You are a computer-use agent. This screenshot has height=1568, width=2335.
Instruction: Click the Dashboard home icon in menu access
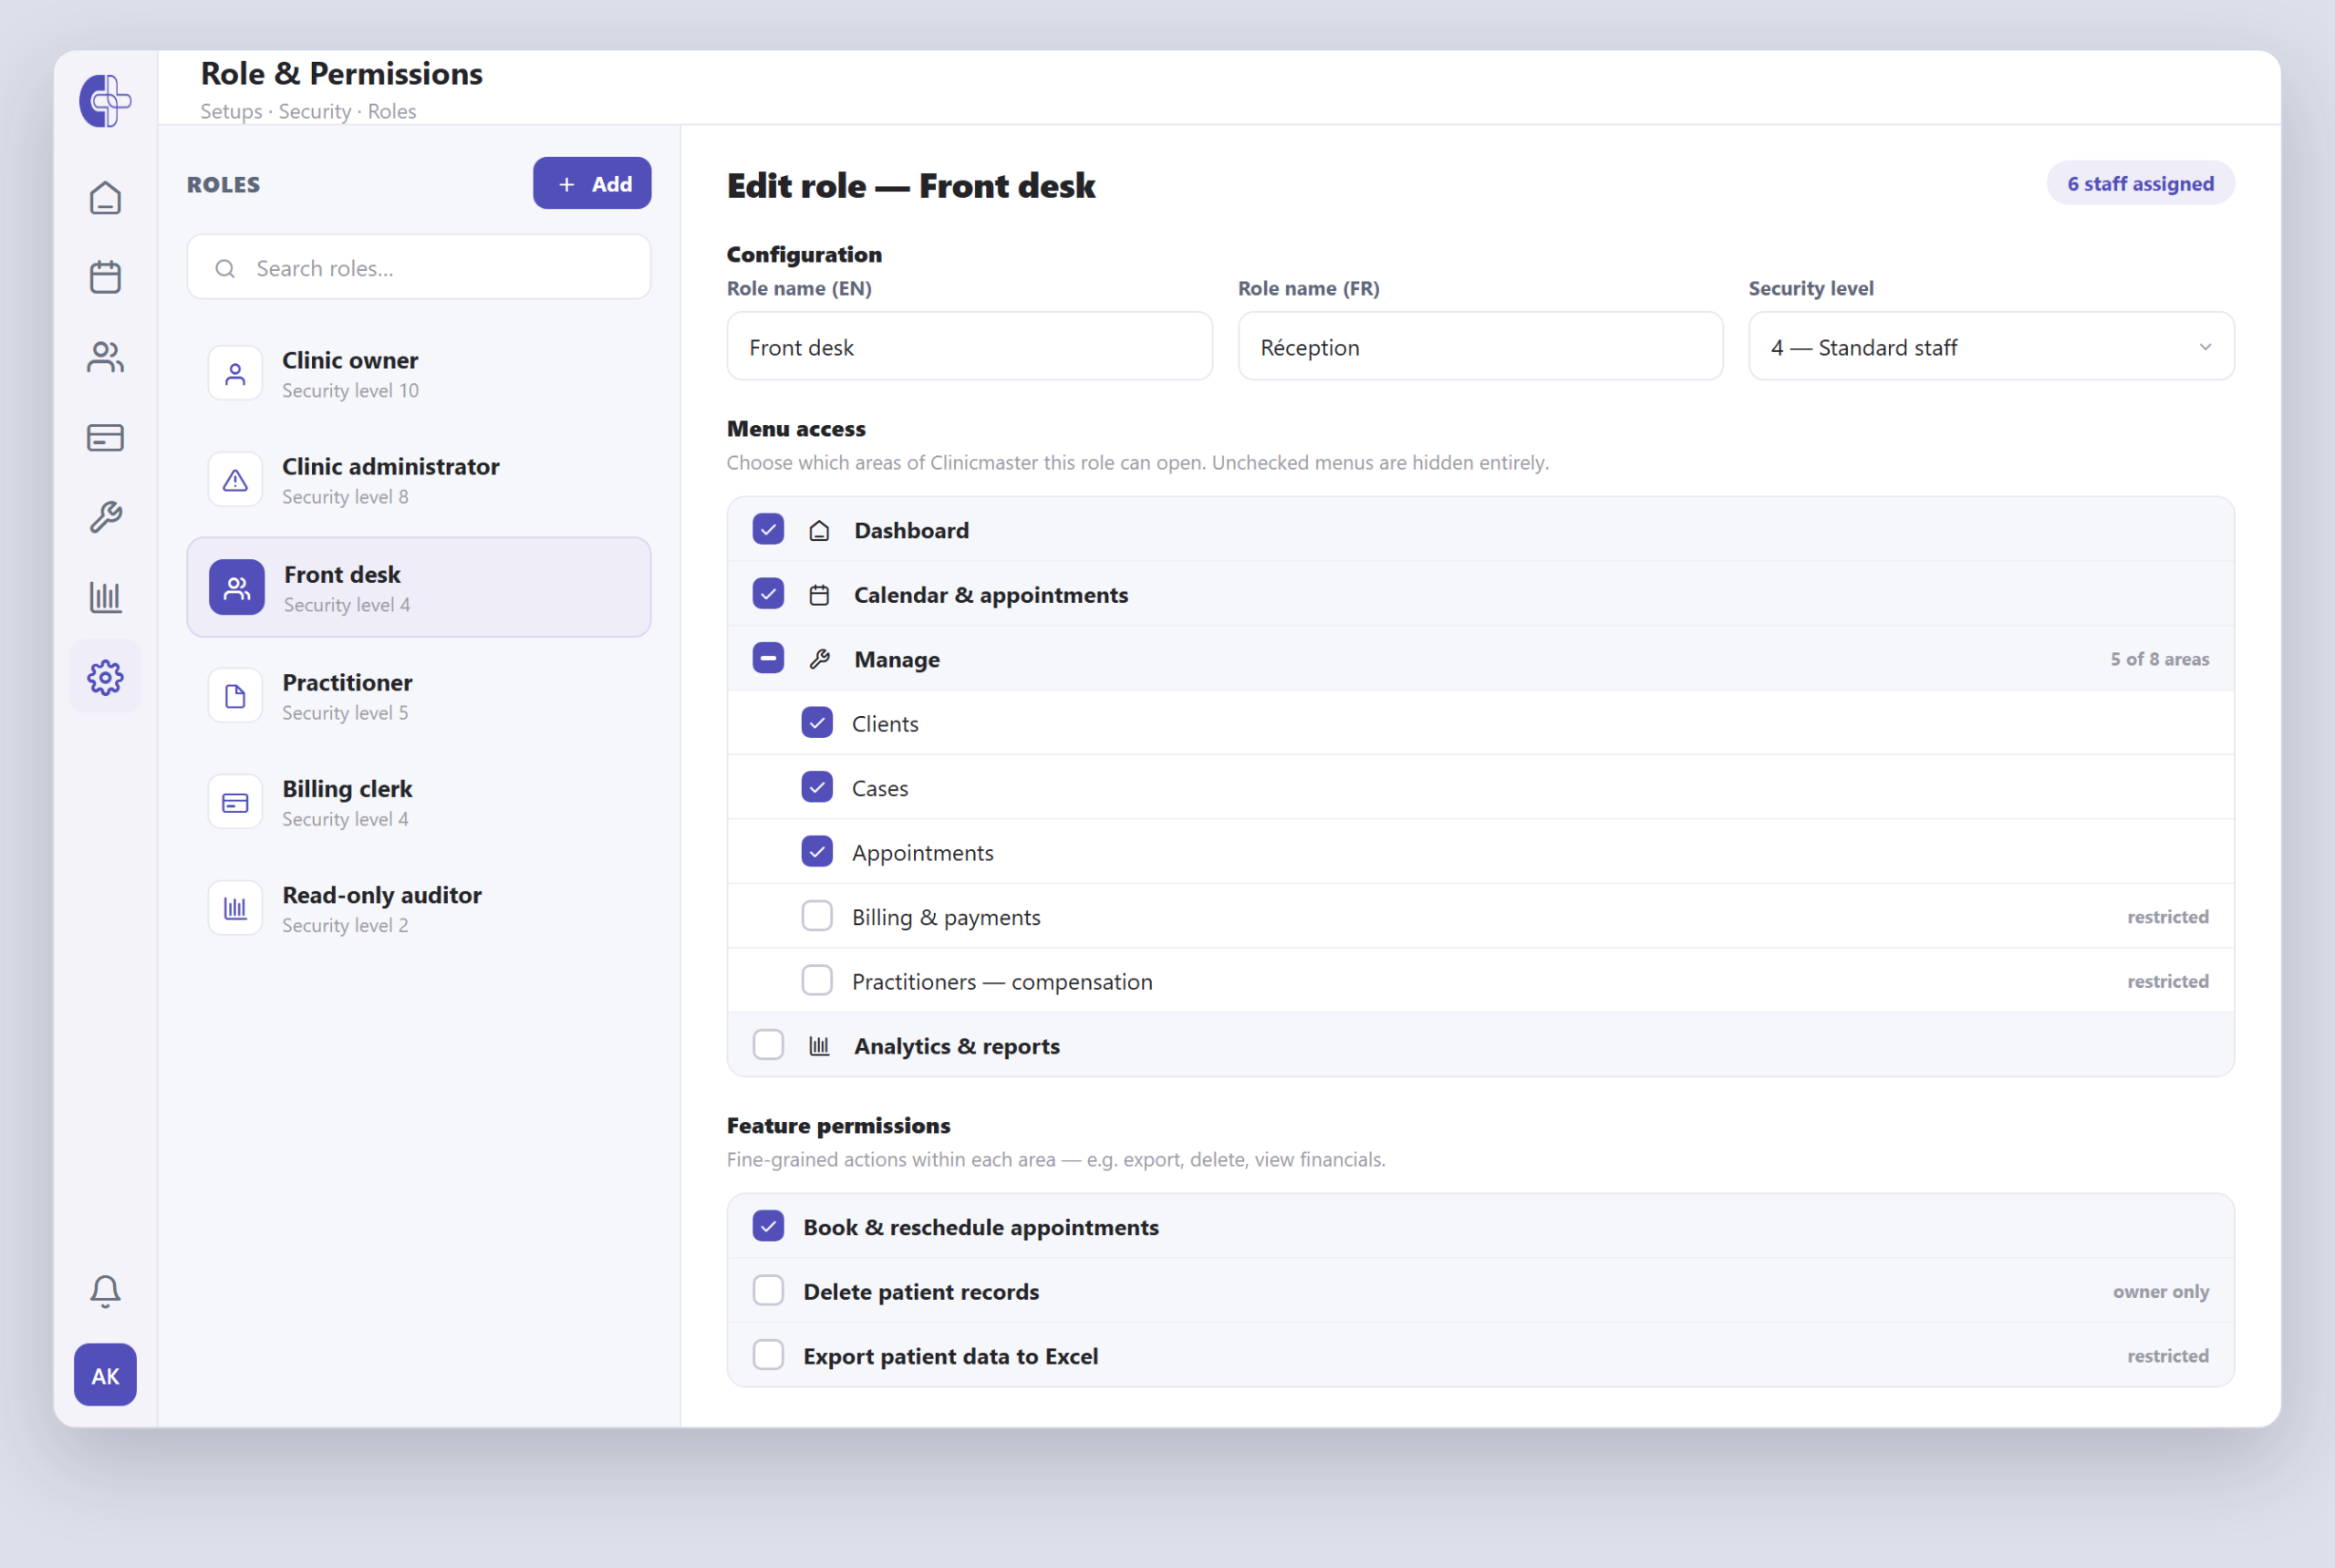click(819, 530)
